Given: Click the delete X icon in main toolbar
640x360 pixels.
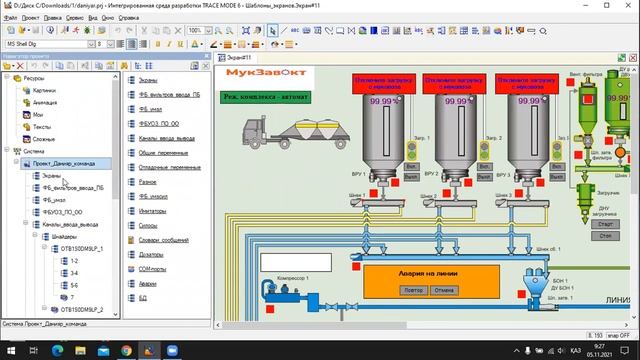Looking at the screenshot, I should coord(178,31).
